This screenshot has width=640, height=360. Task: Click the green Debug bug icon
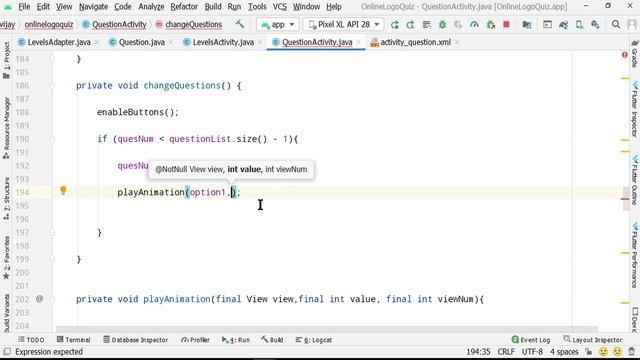pyautogui.click(x=442, y=25)
